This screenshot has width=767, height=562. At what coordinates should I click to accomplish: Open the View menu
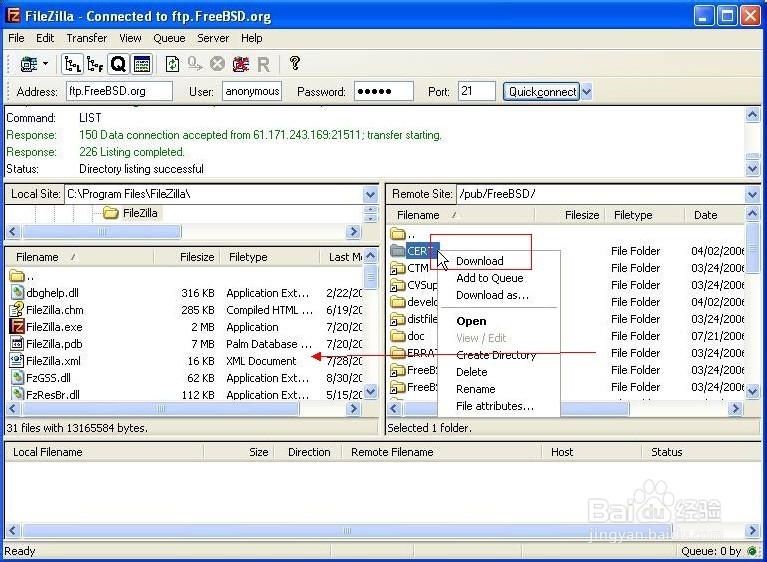click(x=130, y=38)
